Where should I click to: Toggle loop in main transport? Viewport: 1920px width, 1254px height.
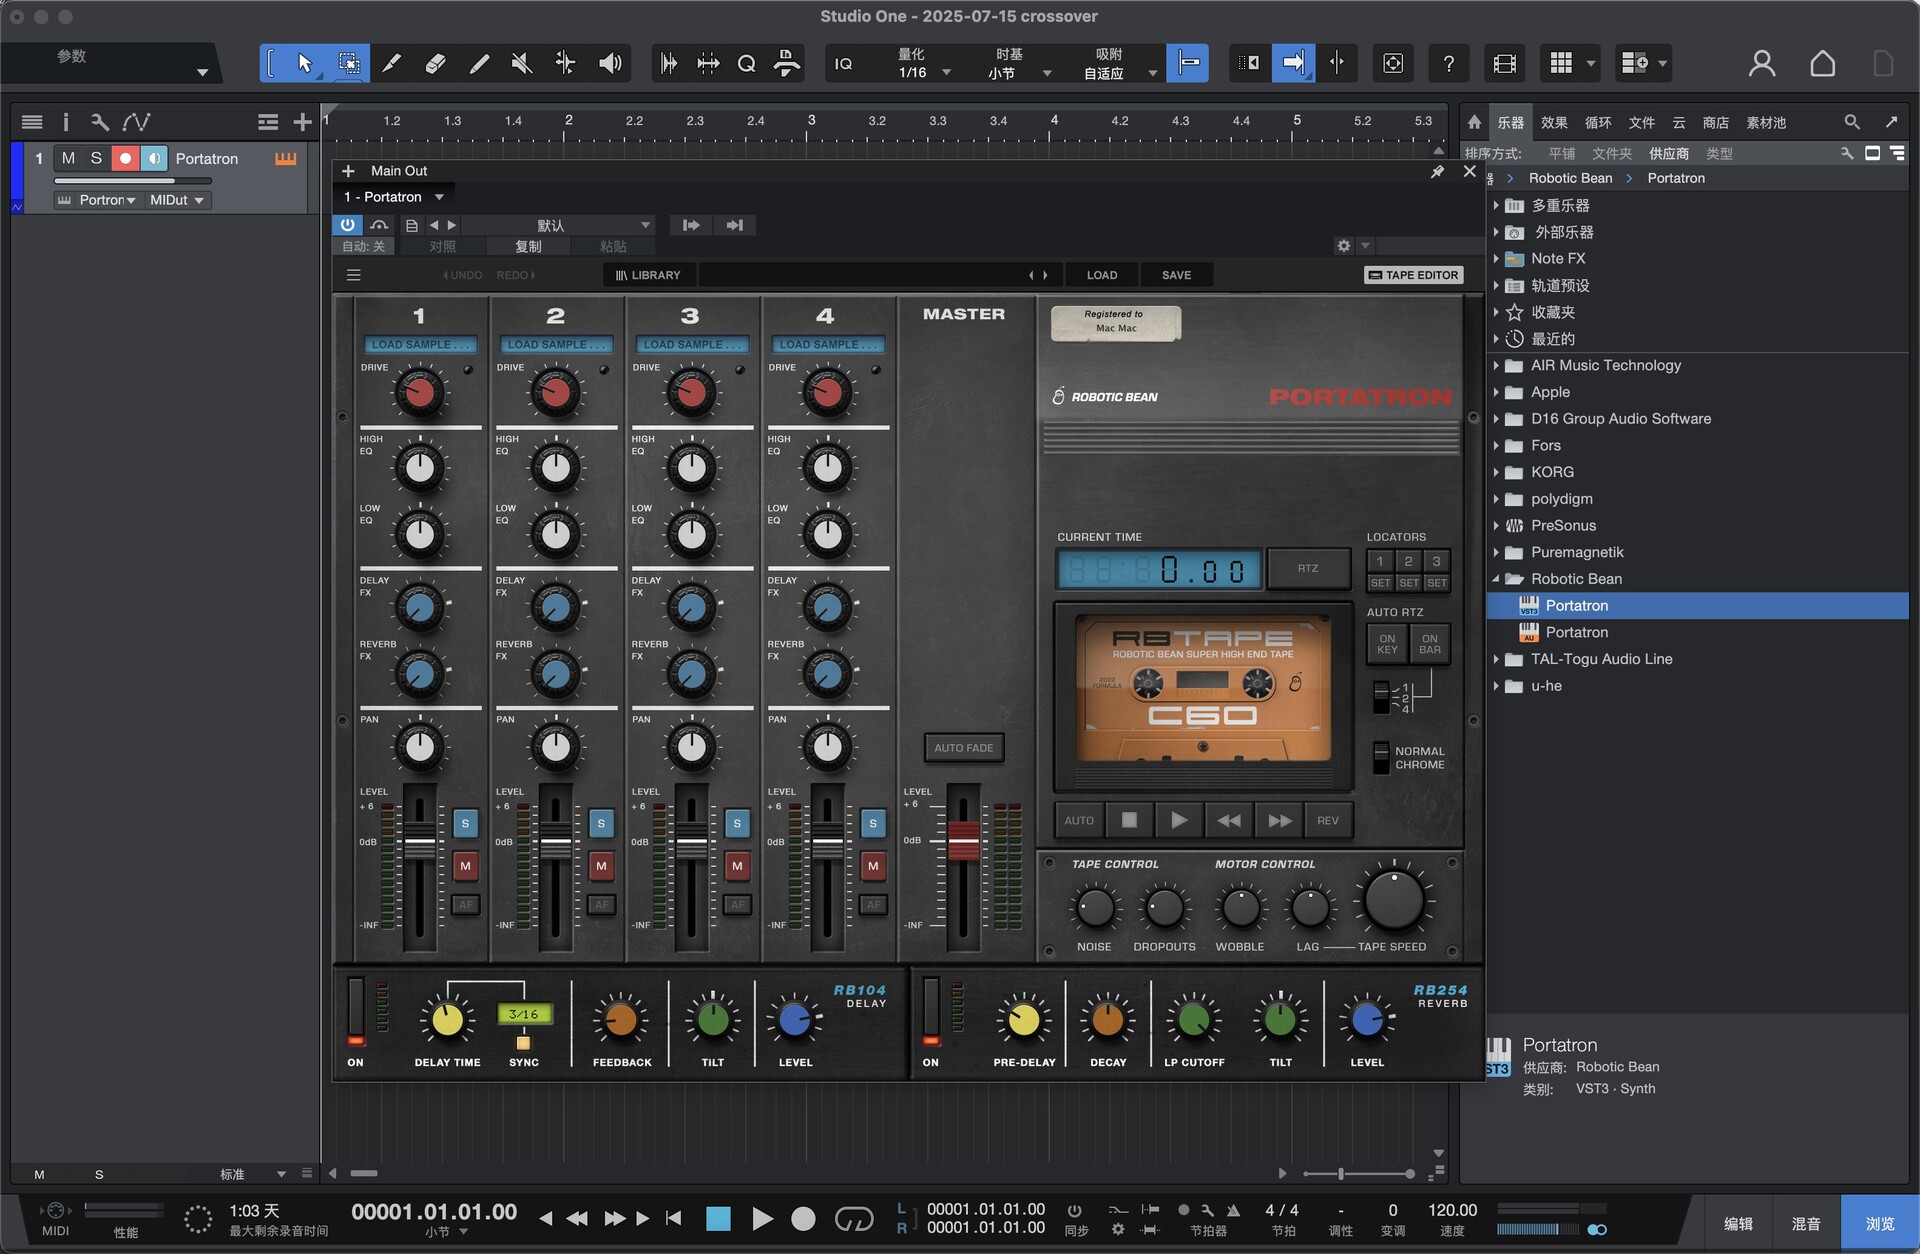click(x=854, y=1218)
